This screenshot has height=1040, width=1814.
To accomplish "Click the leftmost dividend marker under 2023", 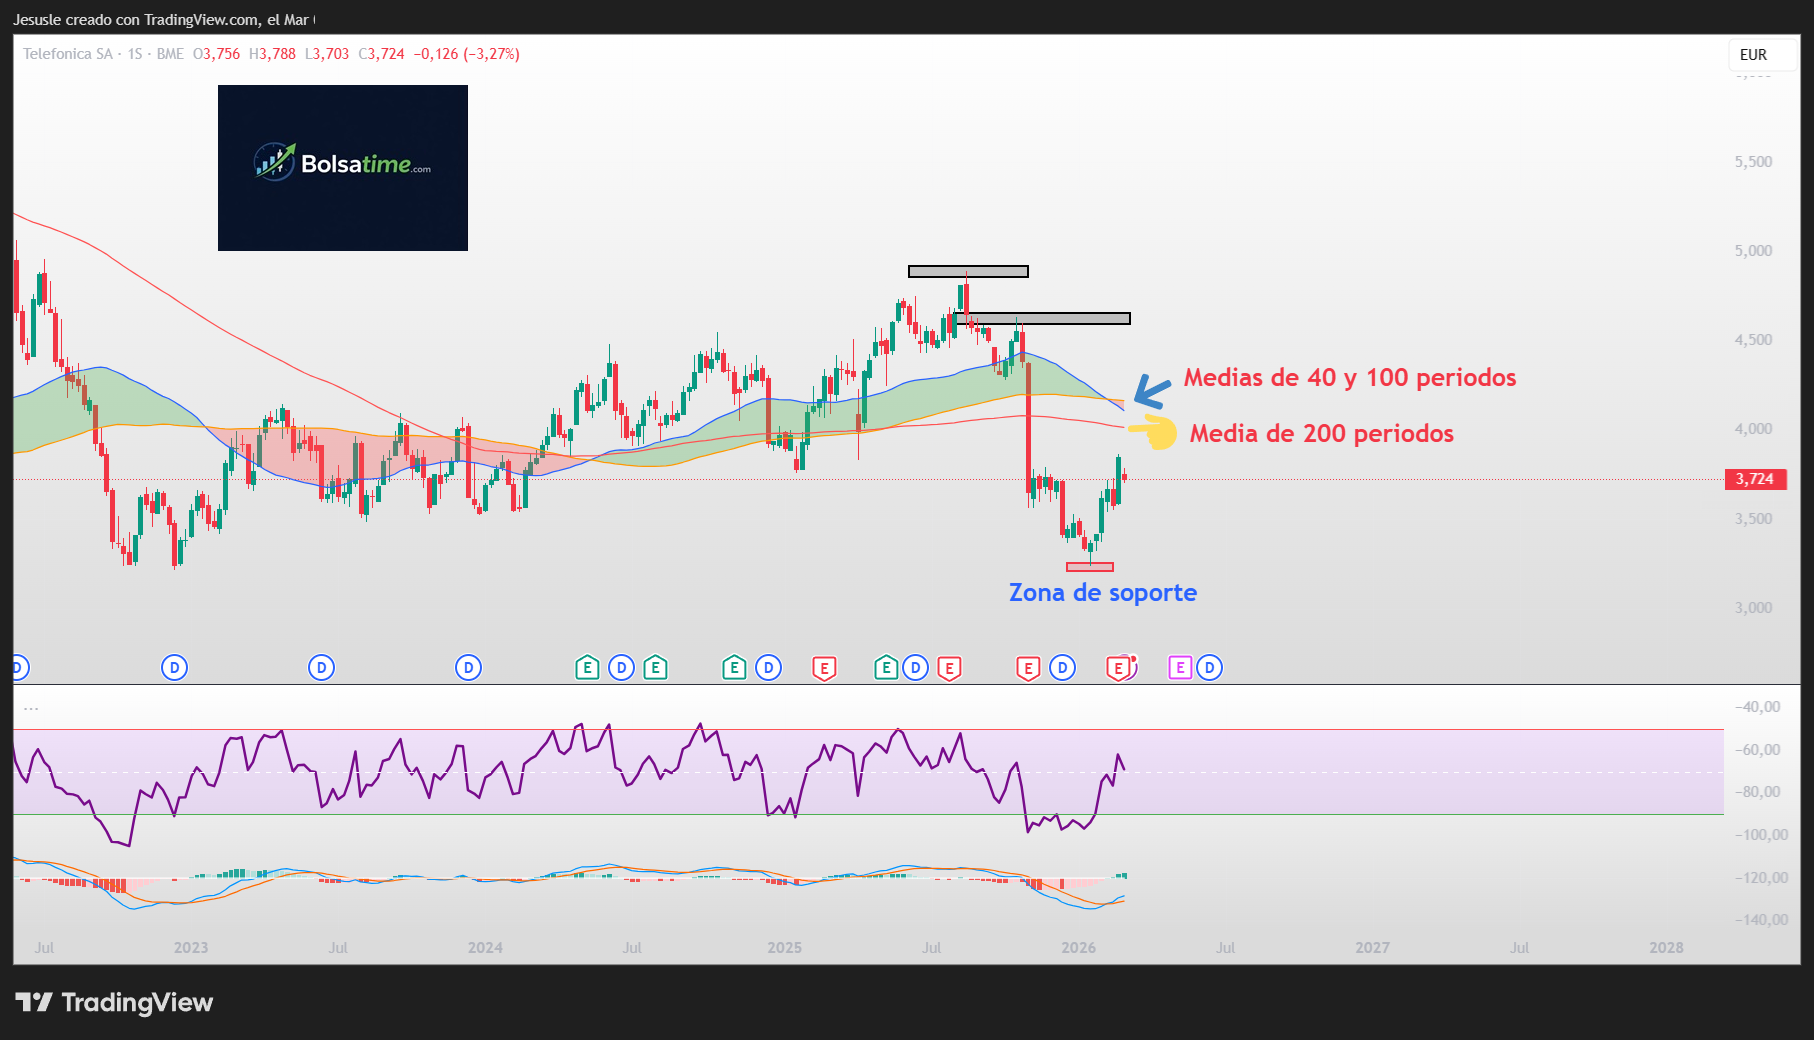I will pos(175,667).
